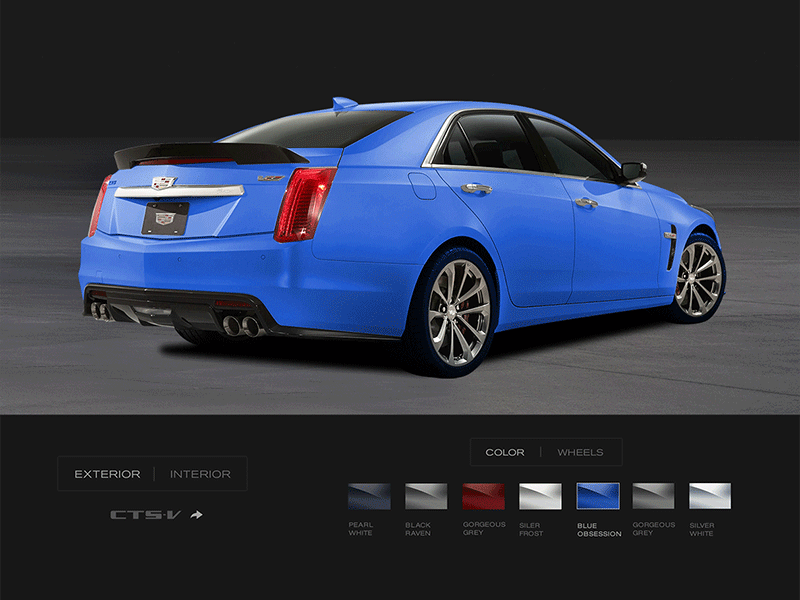Open the Wheels options tab
800x600 pixels.
point(580,452)
